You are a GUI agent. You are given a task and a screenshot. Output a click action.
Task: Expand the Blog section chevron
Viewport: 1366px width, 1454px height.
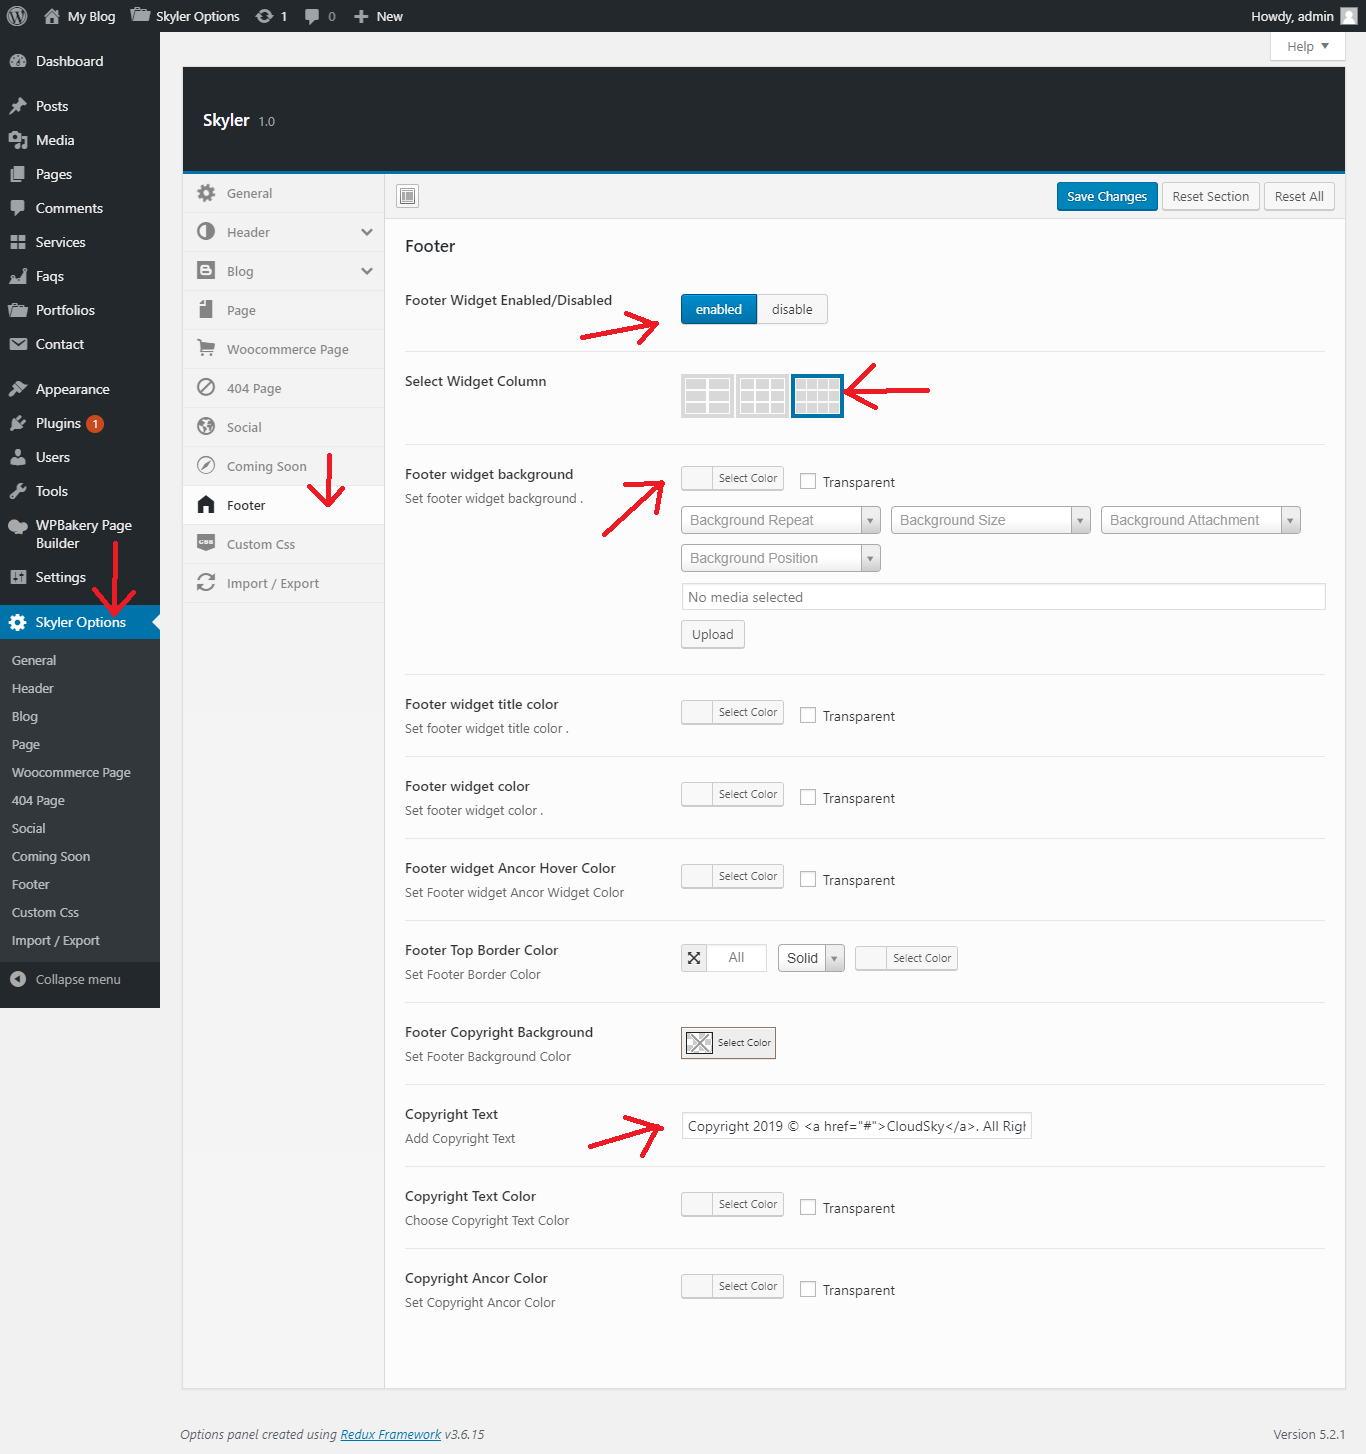coord(367,271)
